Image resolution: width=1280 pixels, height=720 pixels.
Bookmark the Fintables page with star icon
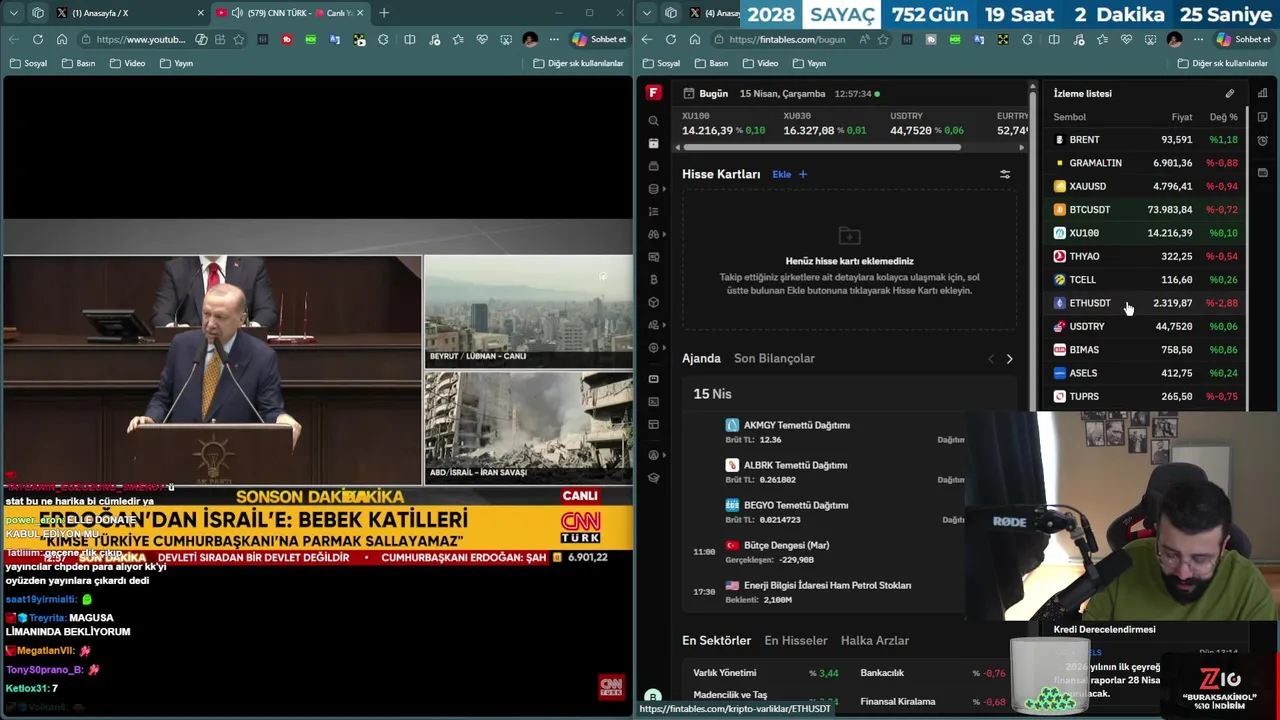coord(882,39)
